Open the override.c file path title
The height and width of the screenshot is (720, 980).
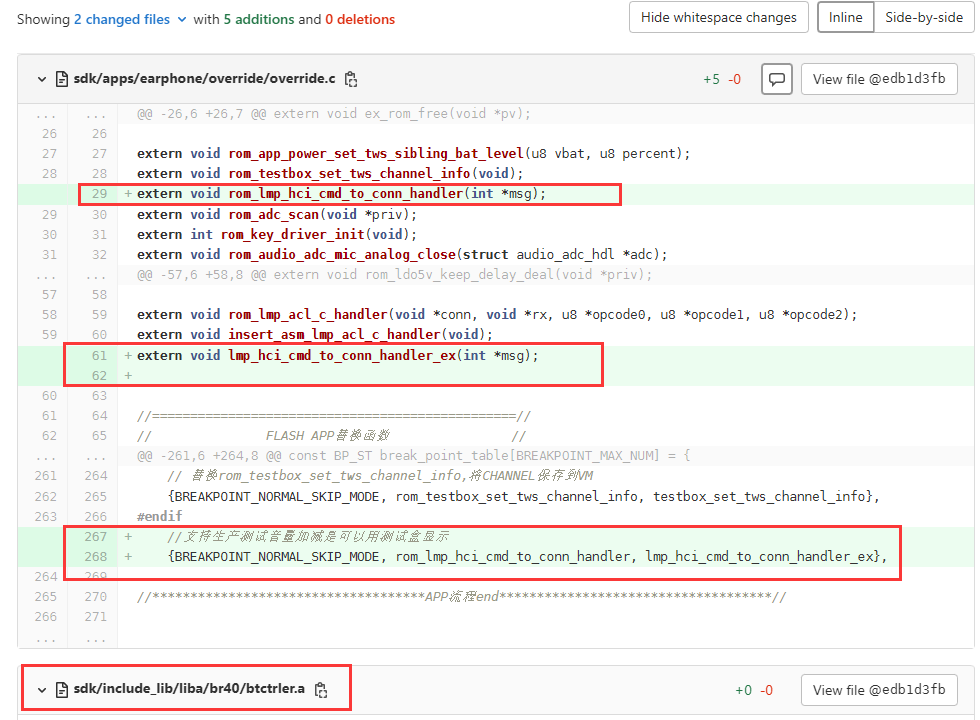[204, 79]
